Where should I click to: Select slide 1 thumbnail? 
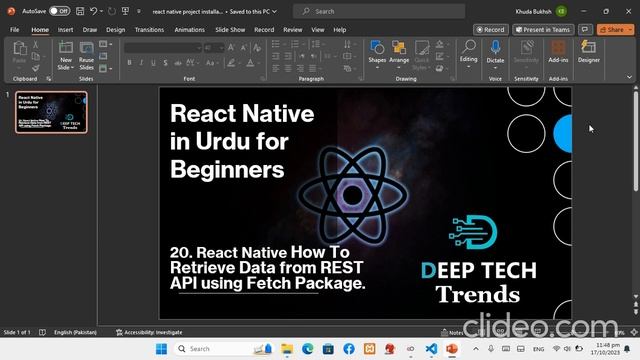(x=51, y=112)
